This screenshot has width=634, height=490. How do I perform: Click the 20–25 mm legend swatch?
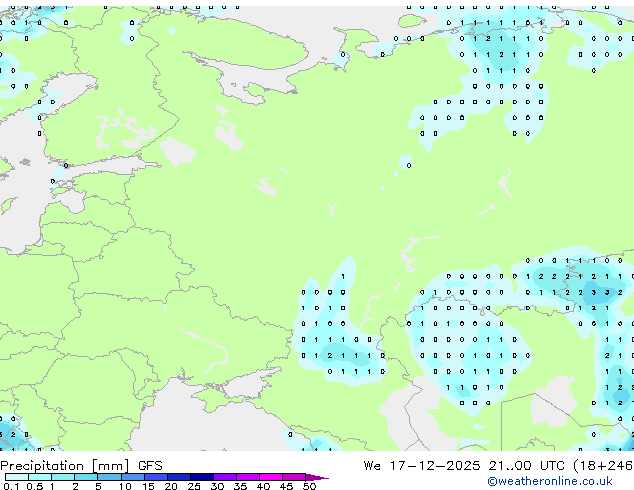click(x=179, y=477)
